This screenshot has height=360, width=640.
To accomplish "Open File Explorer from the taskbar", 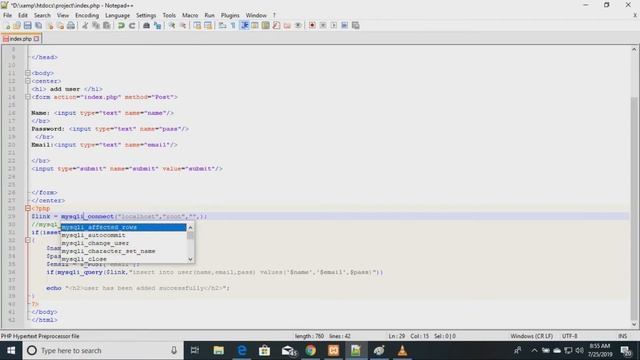I will coord(218,351).
